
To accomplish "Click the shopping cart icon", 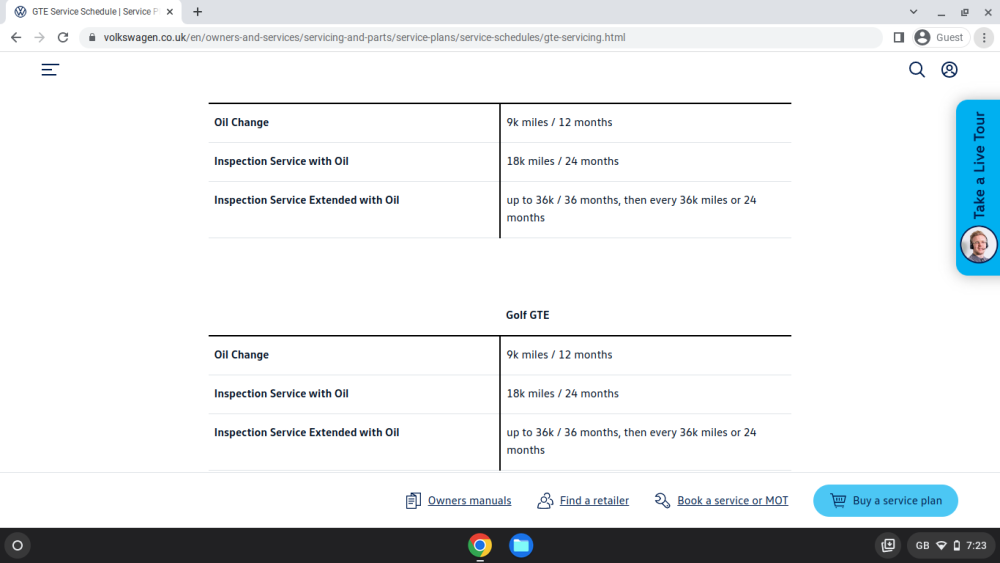I will coord(838,501).
